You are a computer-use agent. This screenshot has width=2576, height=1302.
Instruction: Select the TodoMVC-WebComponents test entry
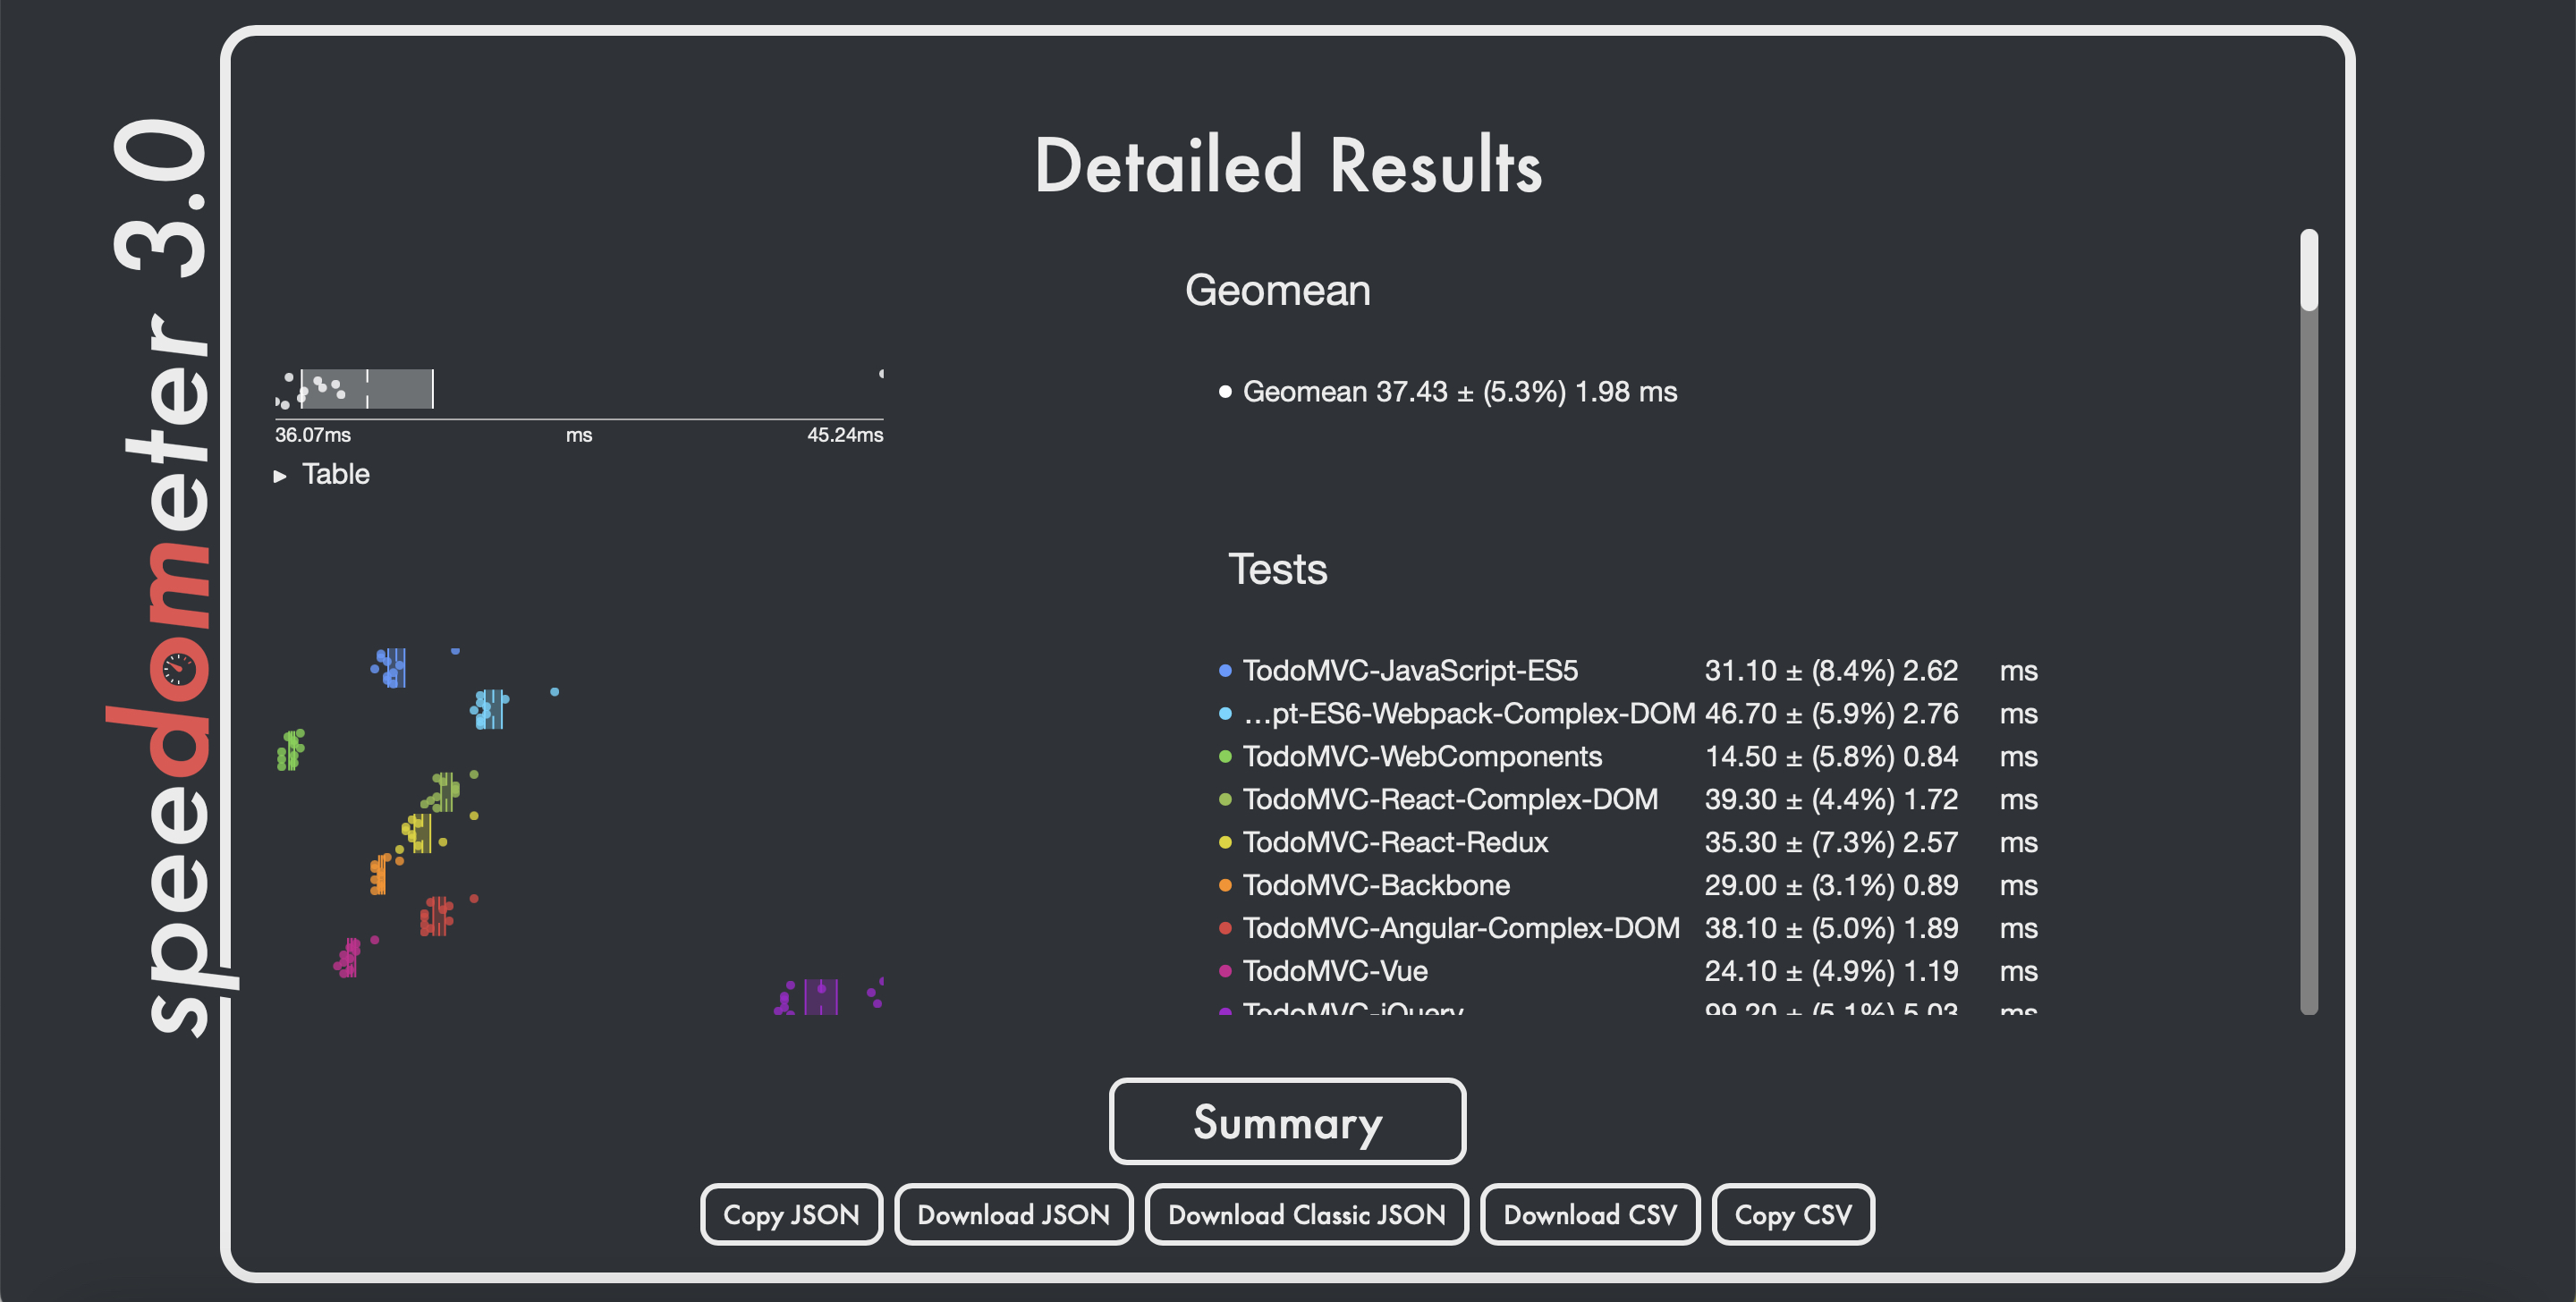1421,757
